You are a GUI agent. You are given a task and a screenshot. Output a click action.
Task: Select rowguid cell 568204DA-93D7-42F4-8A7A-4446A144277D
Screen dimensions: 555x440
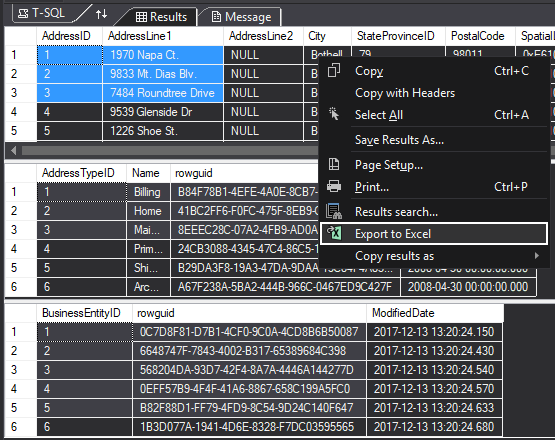tap(250, 370)
